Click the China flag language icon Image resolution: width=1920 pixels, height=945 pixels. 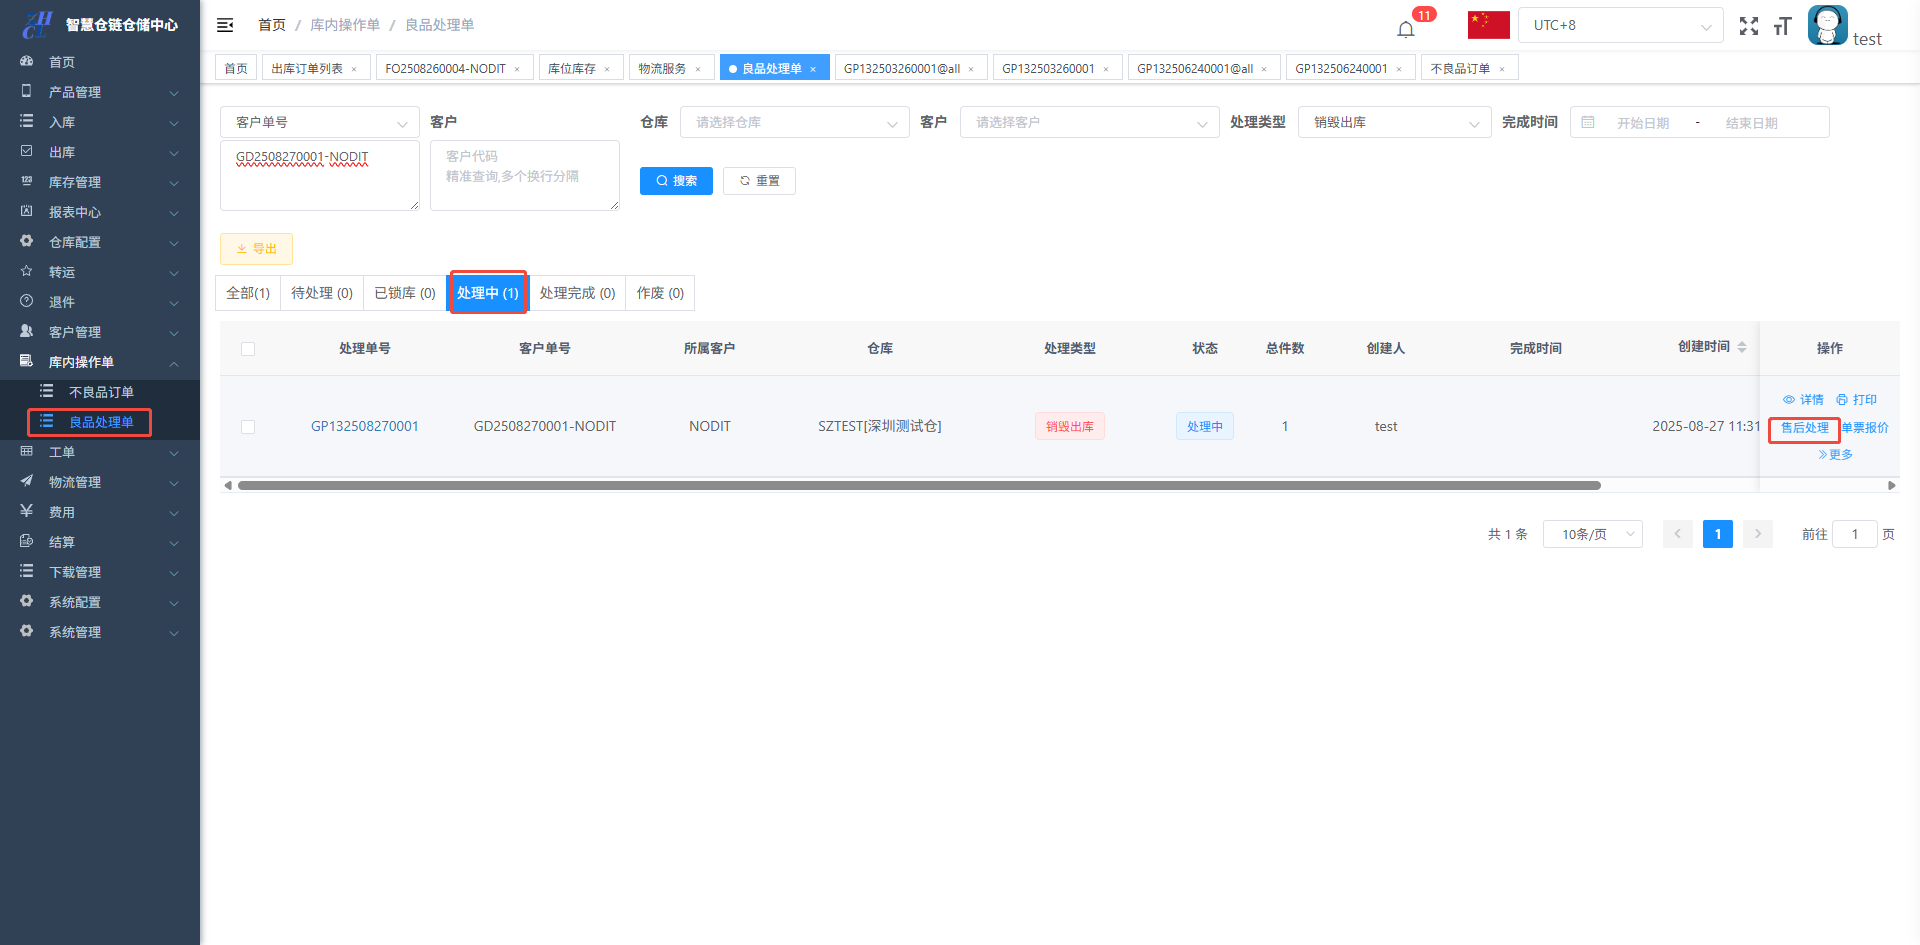[1488, 25]
